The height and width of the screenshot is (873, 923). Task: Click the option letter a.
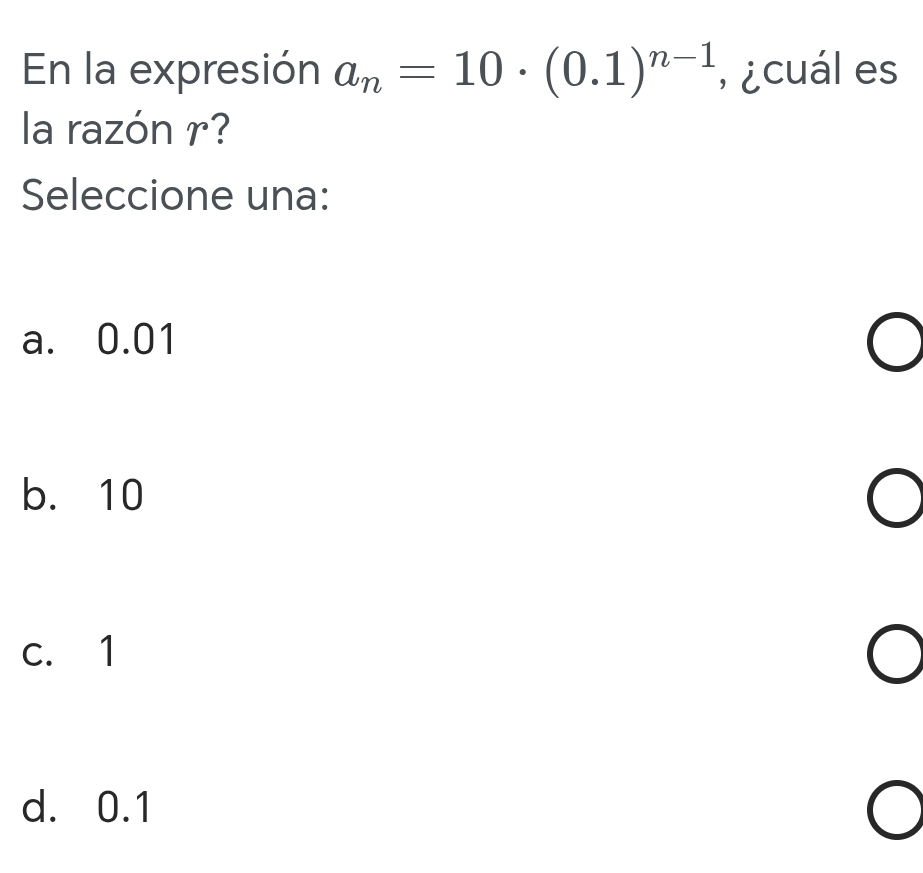pyautogui.click(x=37, y=342)
